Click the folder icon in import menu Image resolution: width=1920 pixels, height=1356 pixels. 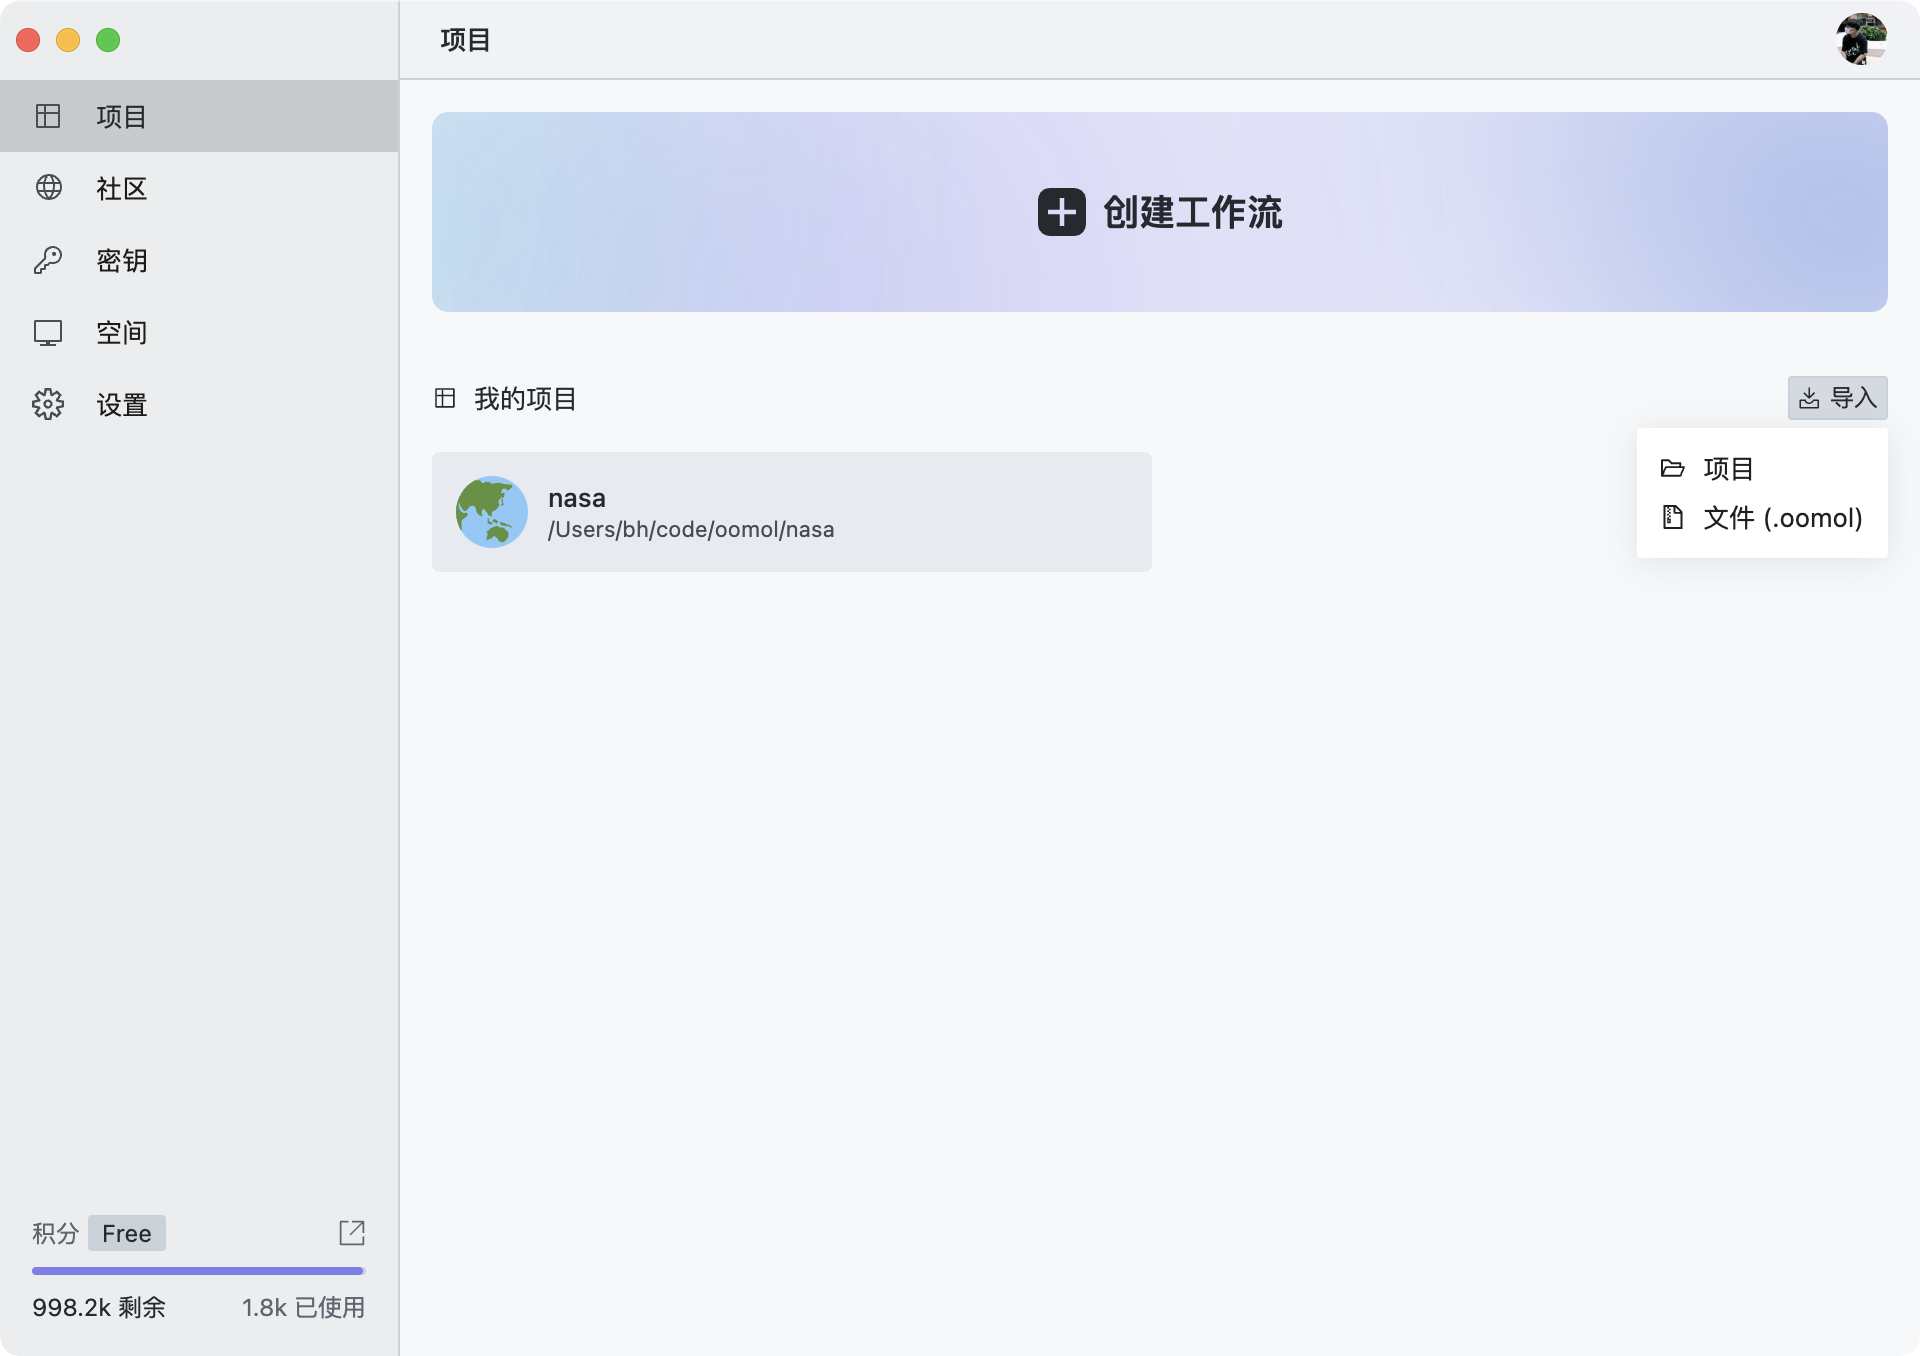click(x=1672, y=468)
